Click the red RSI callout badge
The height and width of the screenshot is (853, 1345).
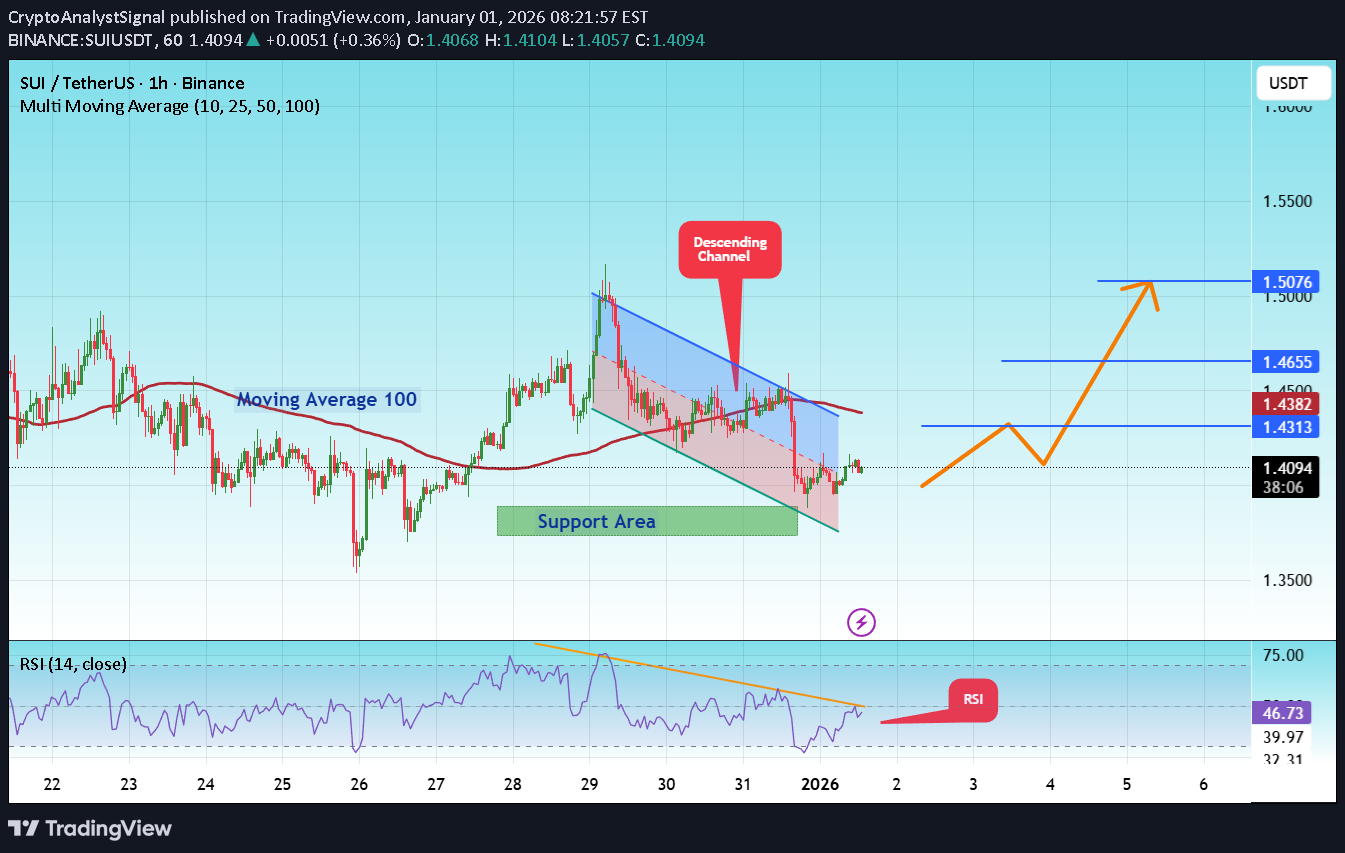click(971, 700)
